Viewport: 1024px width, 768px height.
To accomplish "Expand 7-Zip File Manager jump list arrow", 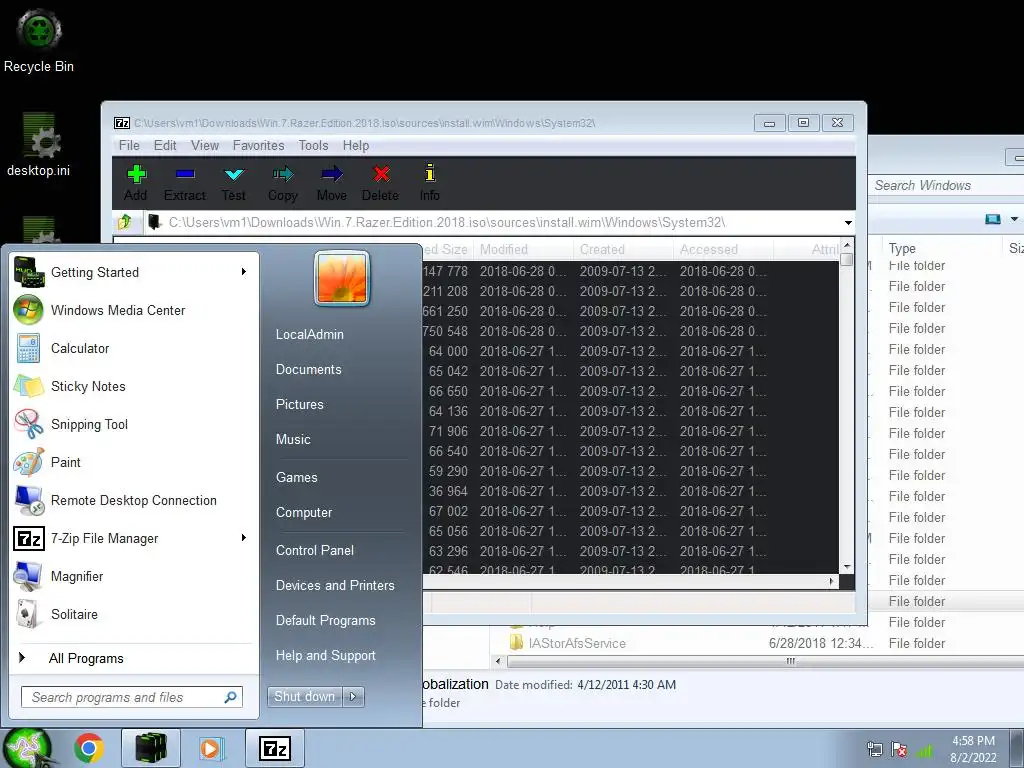I will pyautogui.click(x=244, y=537).
